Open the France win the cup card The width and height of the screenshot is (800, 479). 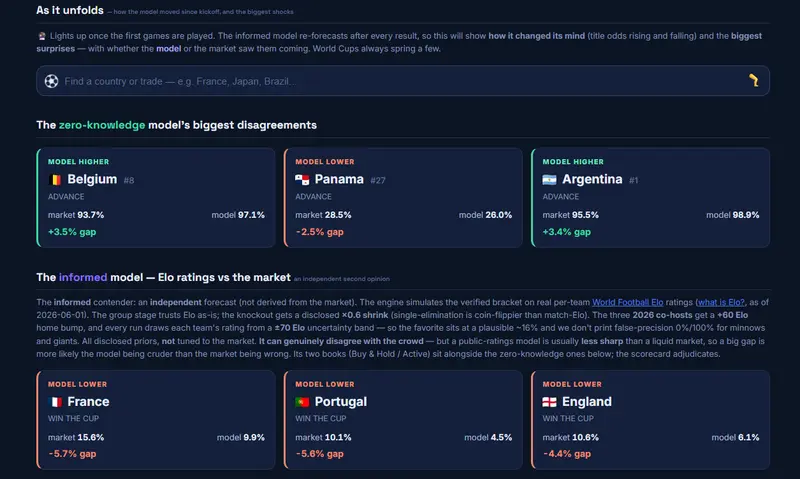point(156,420)
